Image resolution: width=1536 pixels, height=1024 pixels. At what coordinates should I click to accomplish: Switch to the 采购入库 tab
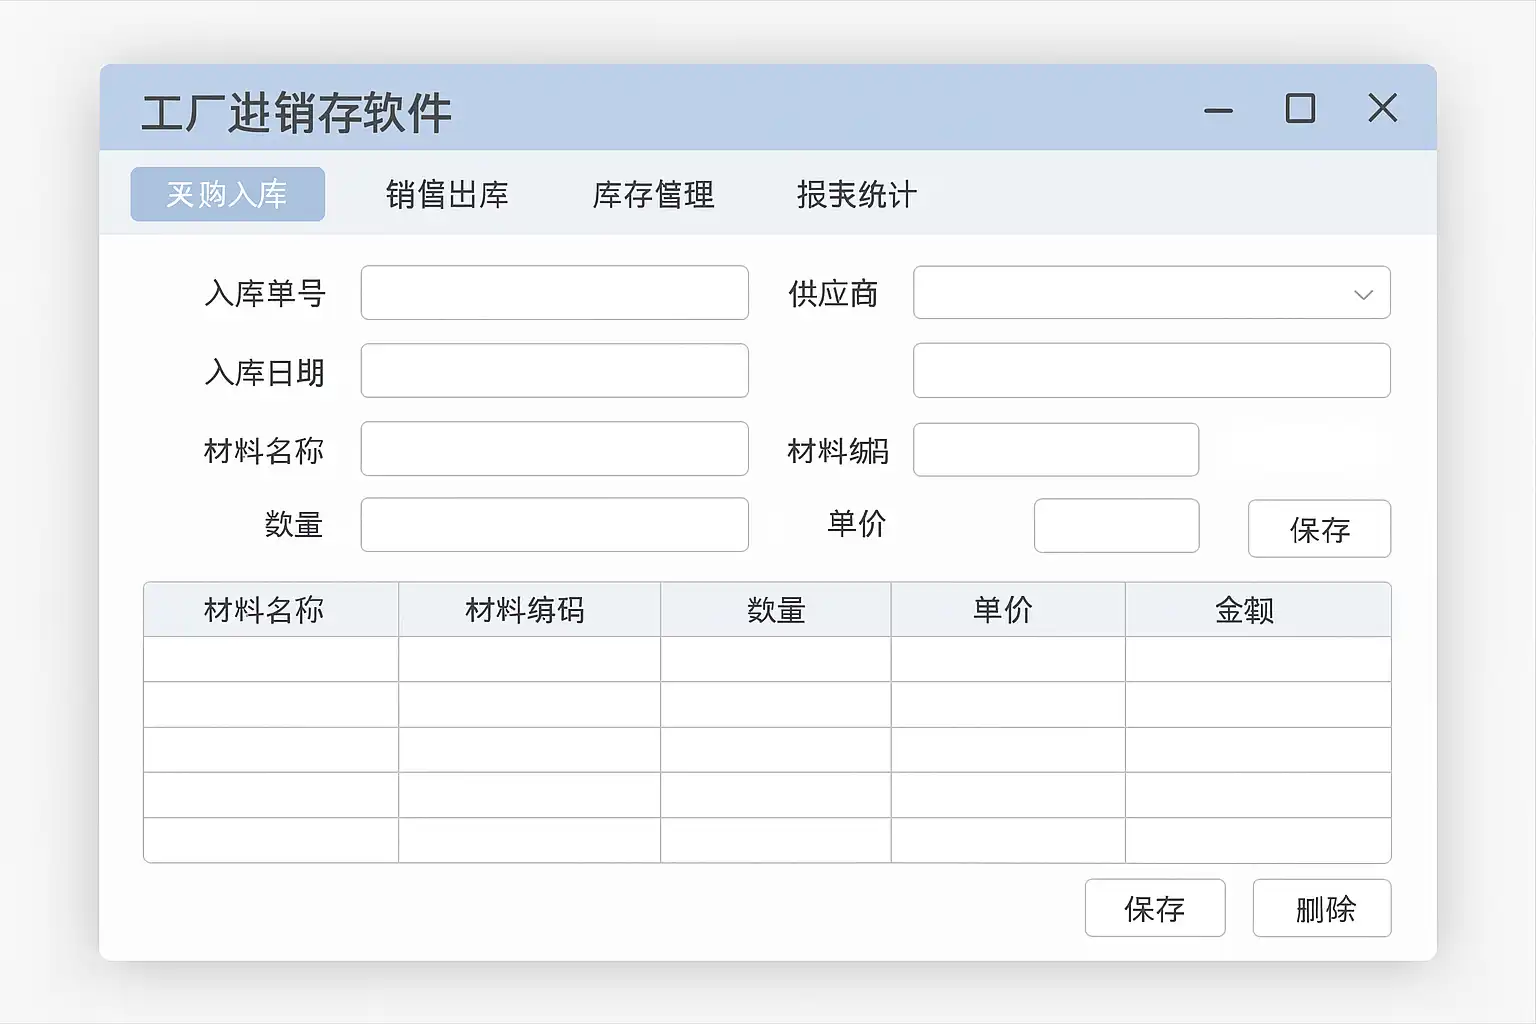[x=228, y=194]
